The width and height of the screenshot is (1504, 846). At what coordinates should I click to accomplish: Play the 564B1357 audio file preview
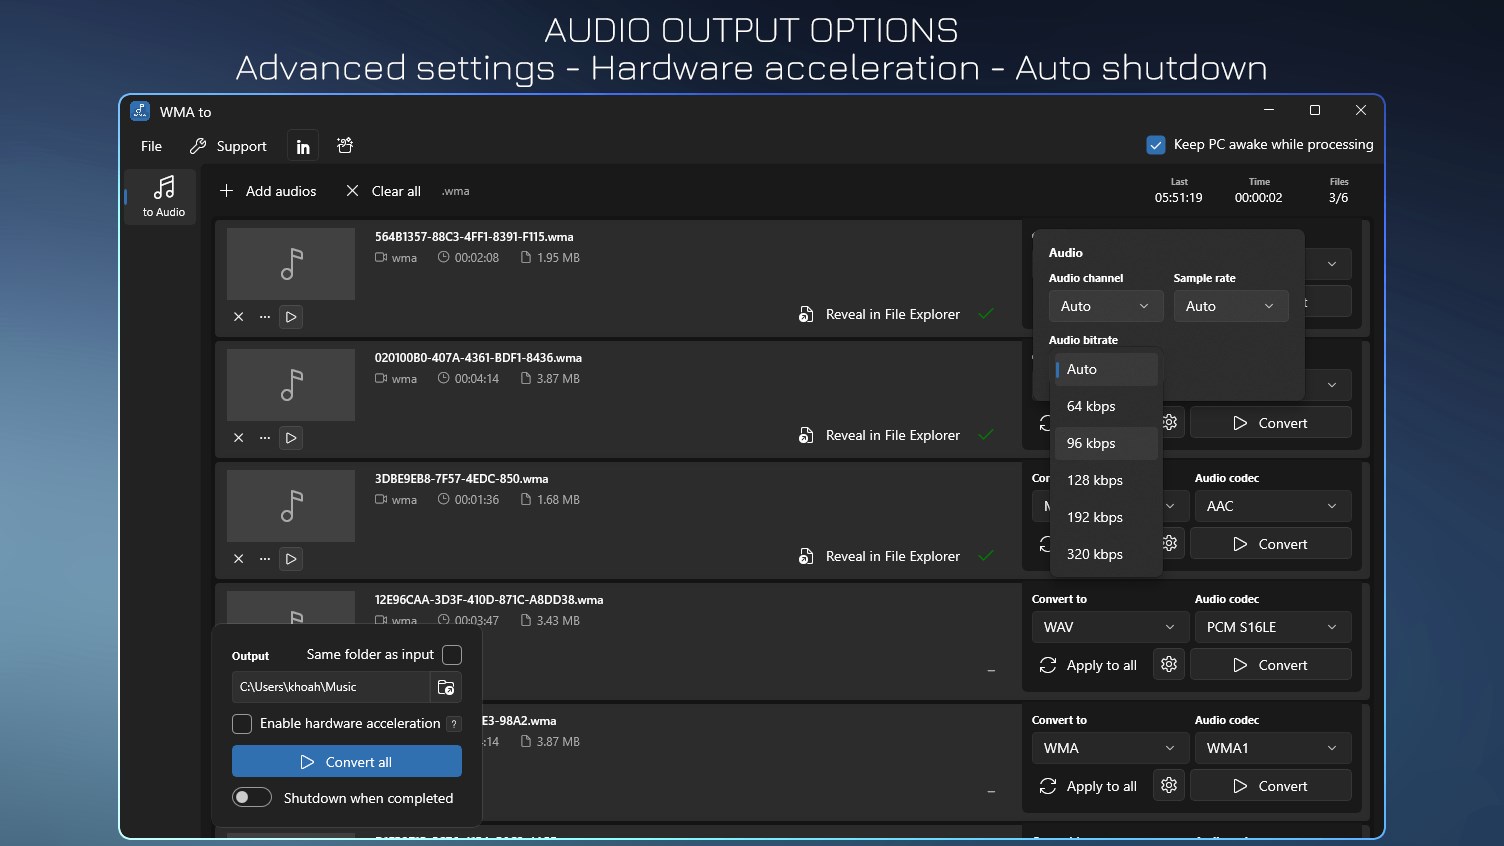click(x=291, y=317)
